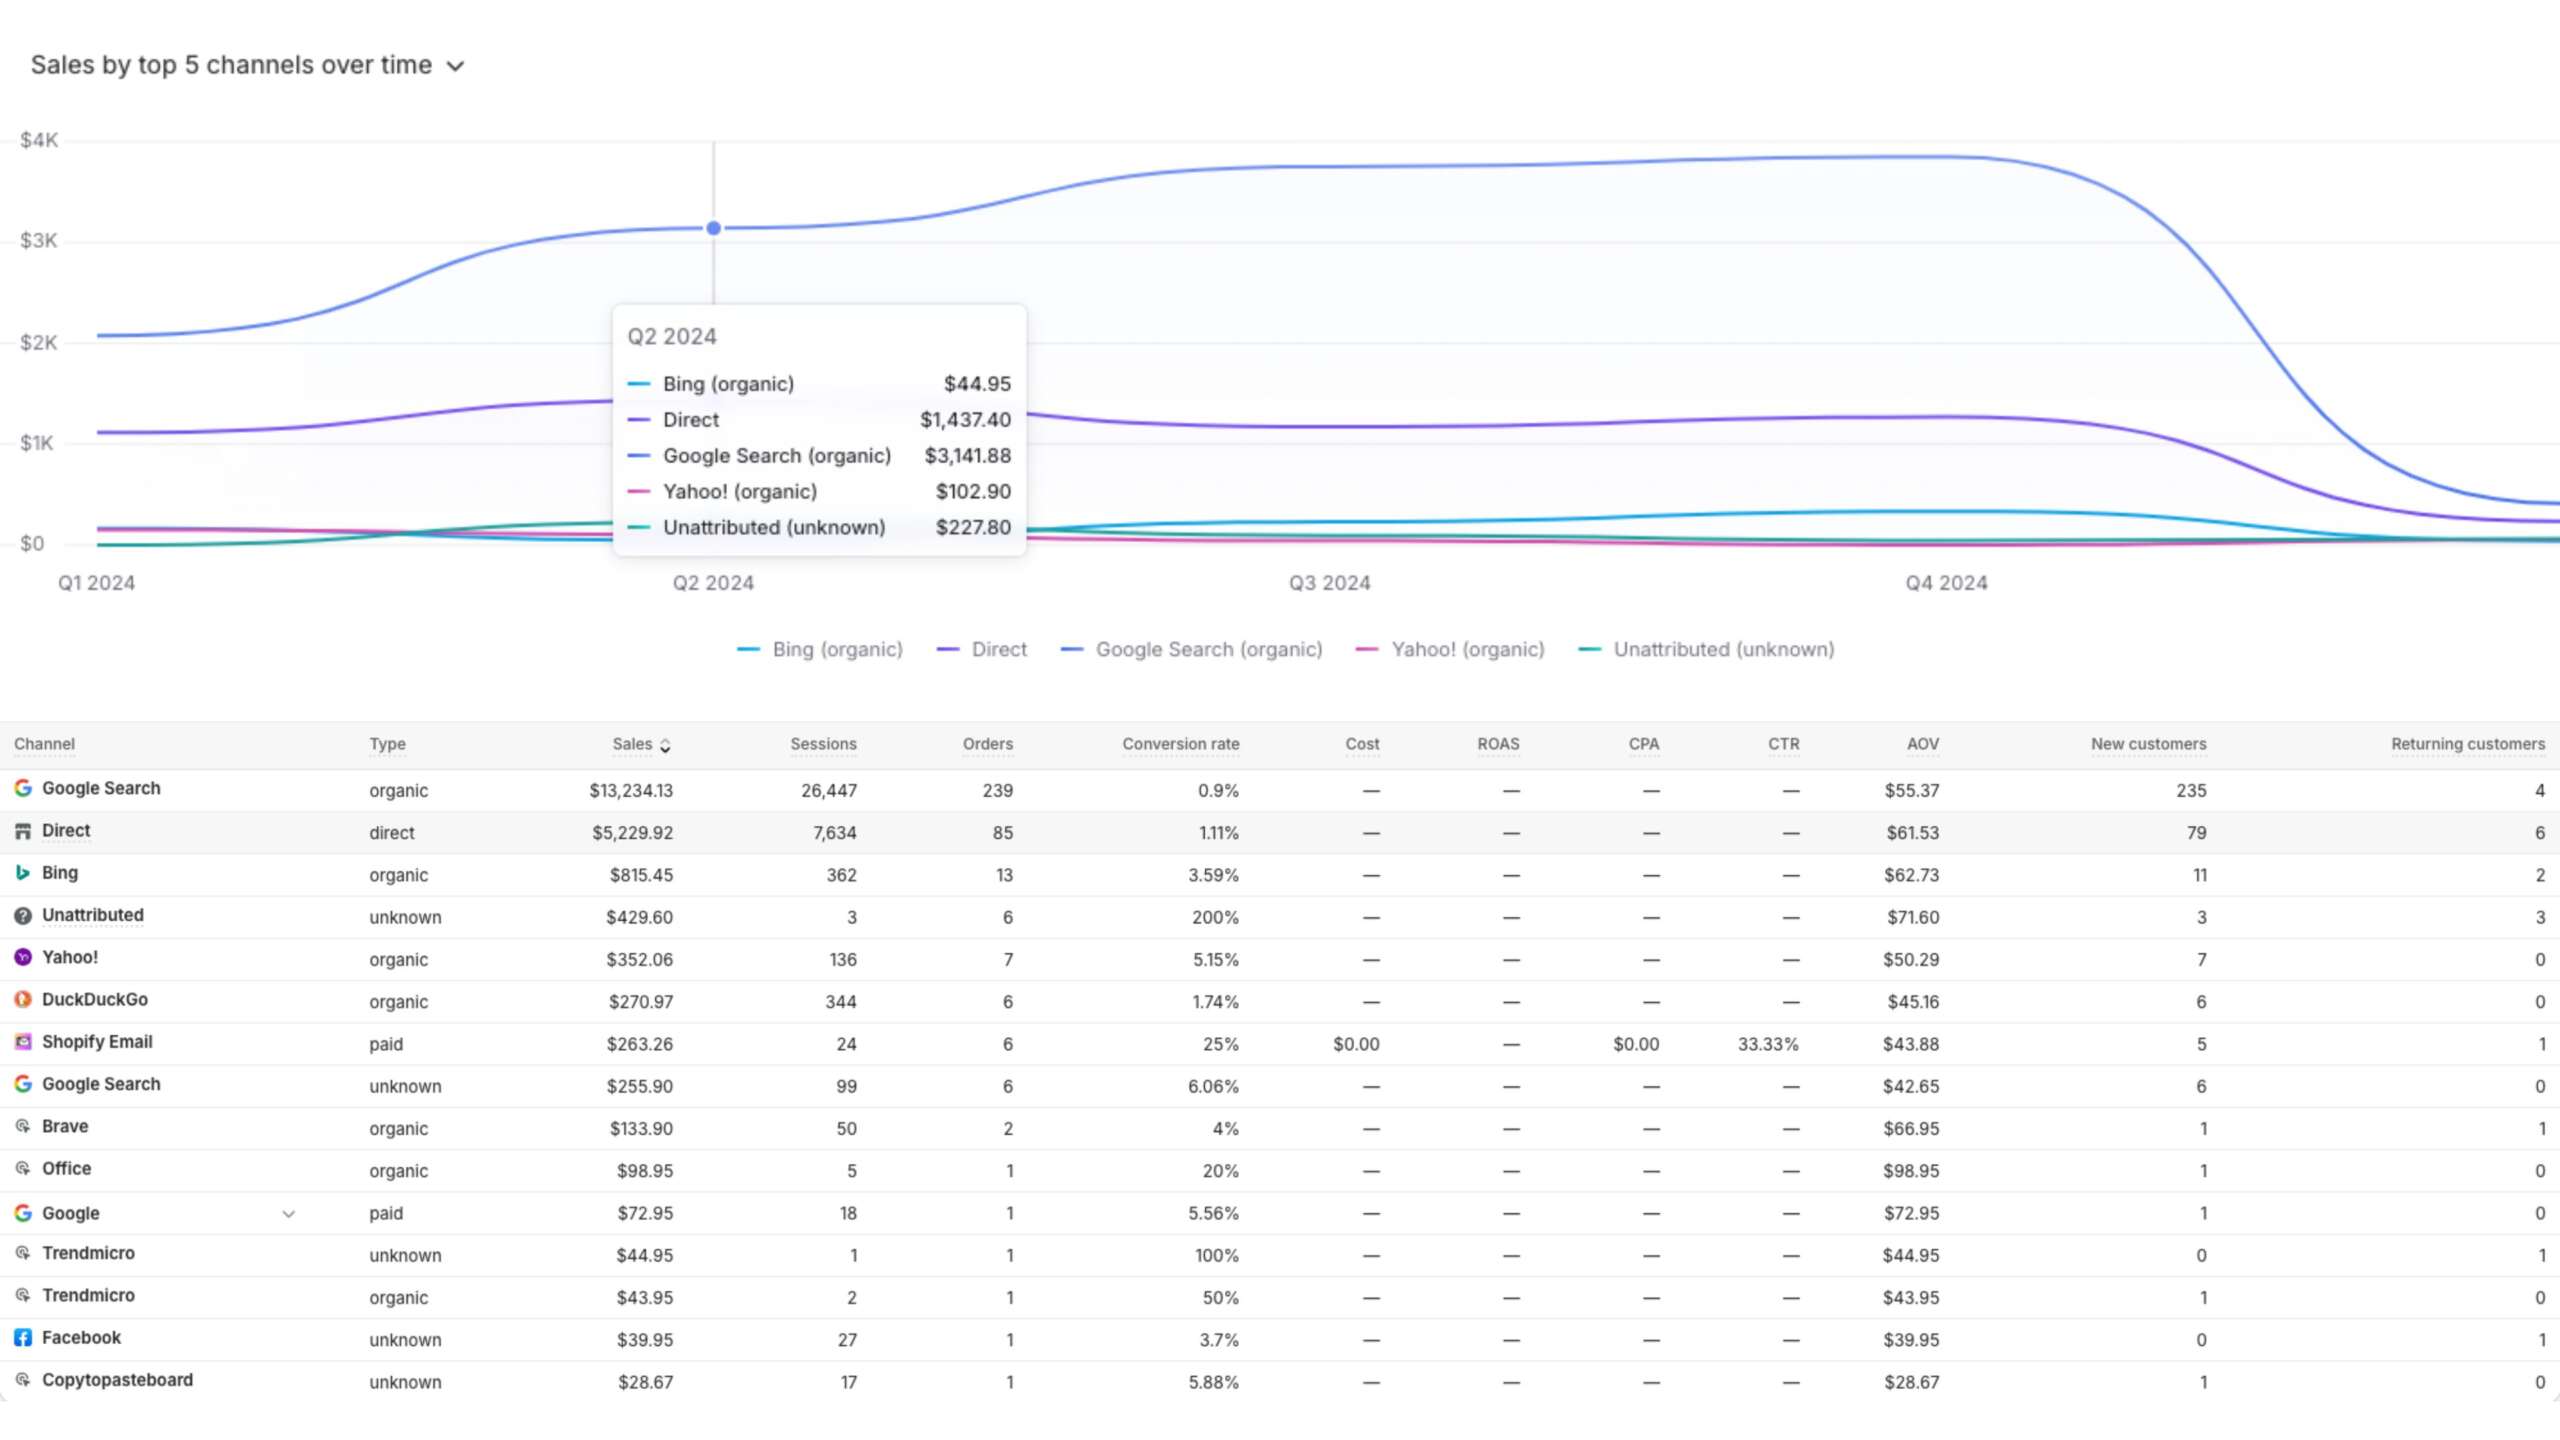Image resolution: width=2560 pixels, height=1440 pixels.
Task: Click the Yahoo! channel icon
Action: pyautogui.click(x=23, y=957)
